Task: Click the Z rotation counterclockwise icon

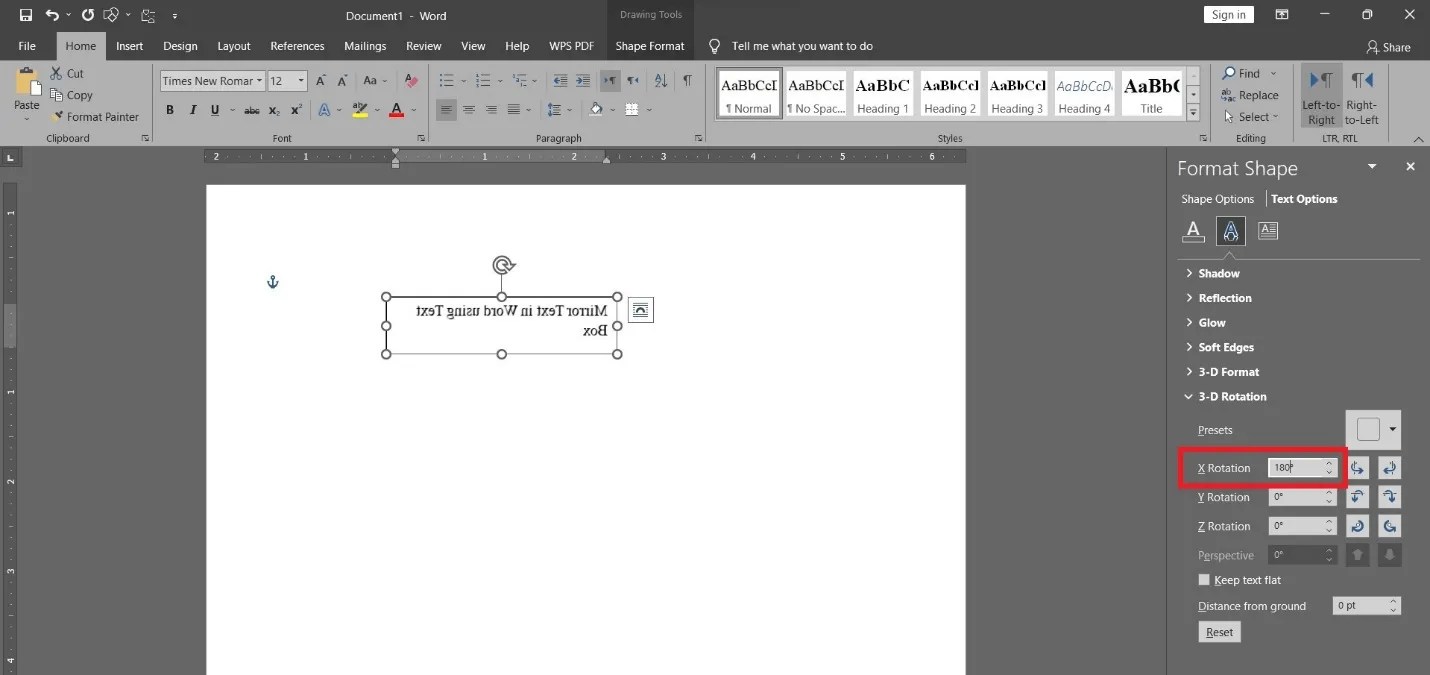Action: click(x=1357, y=525)
